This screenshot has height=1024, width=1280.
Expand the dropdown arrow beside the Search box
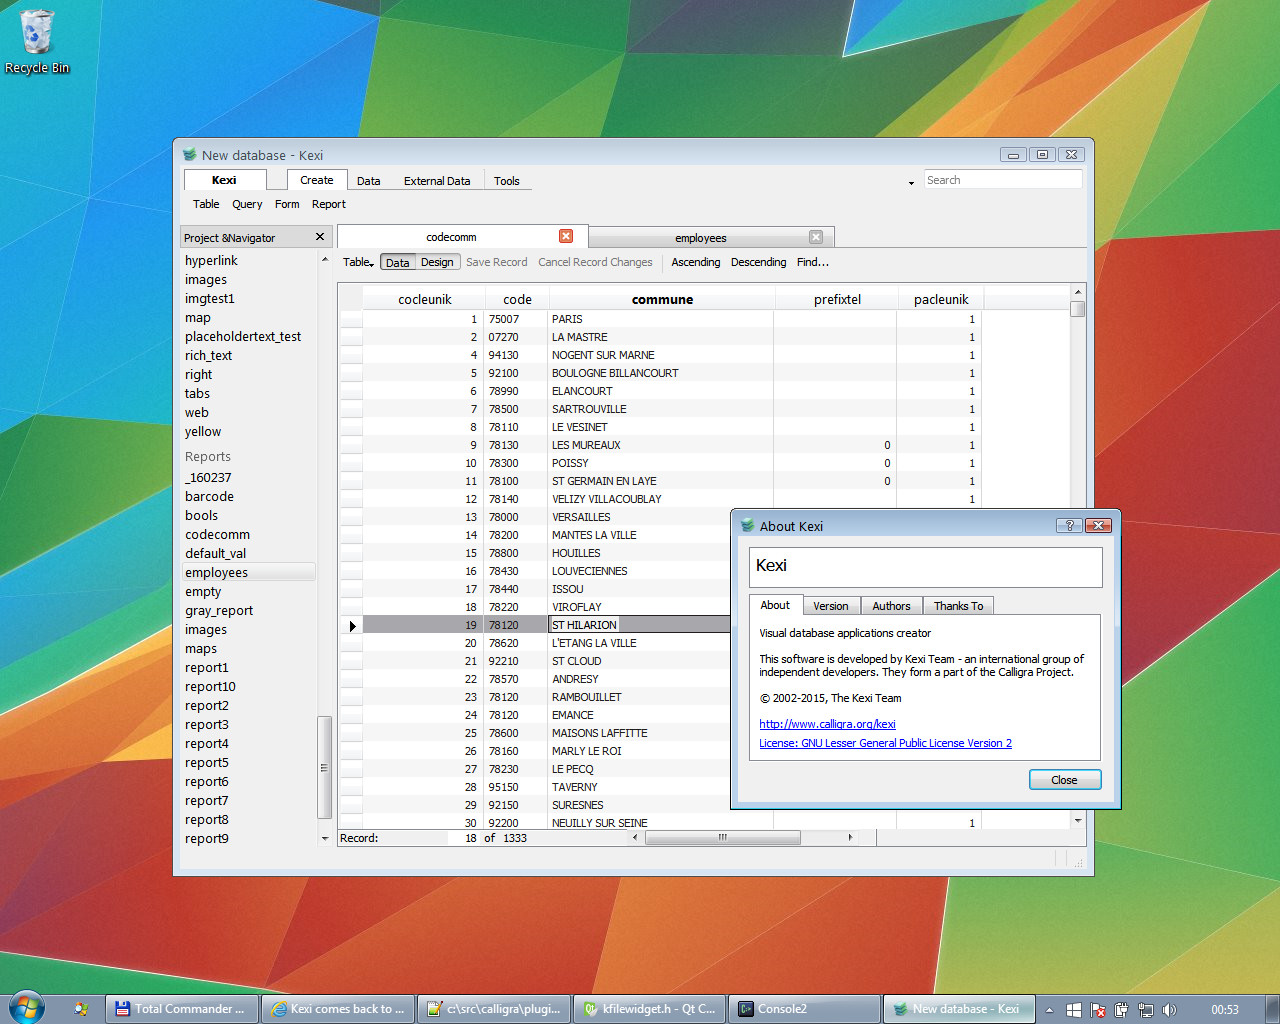coord(911,182)
